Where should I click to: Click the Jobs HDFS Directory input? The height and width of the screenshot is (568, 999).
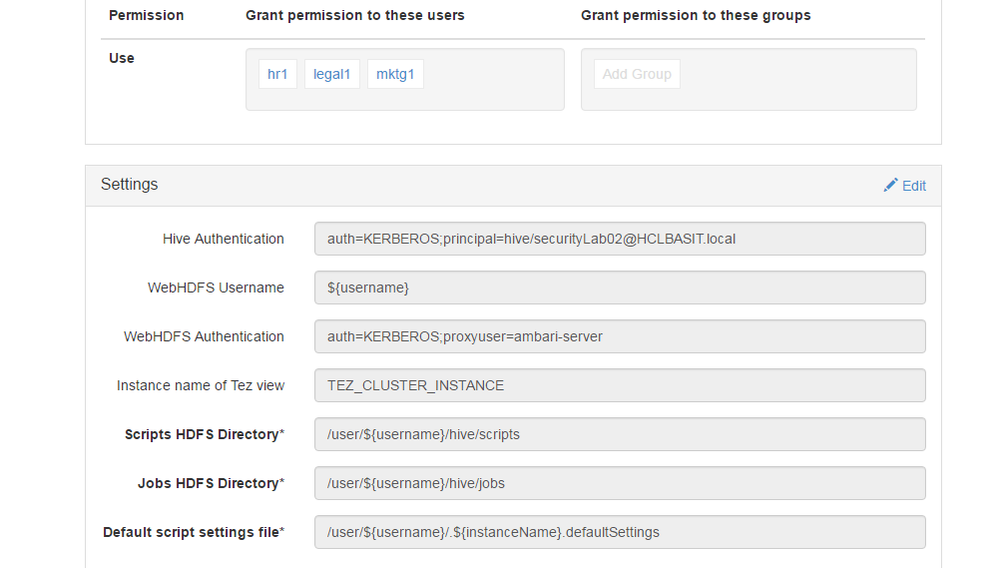click(619, 484)
